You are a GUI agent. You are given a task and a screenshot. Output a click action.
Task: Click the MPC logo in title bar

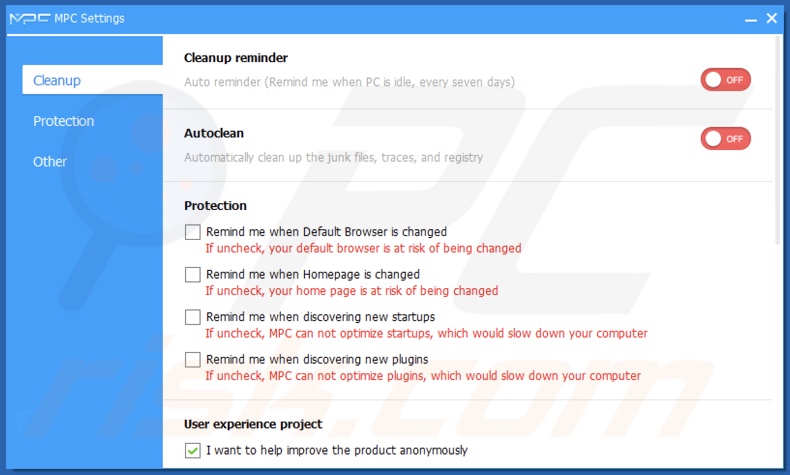pos(30,19)
